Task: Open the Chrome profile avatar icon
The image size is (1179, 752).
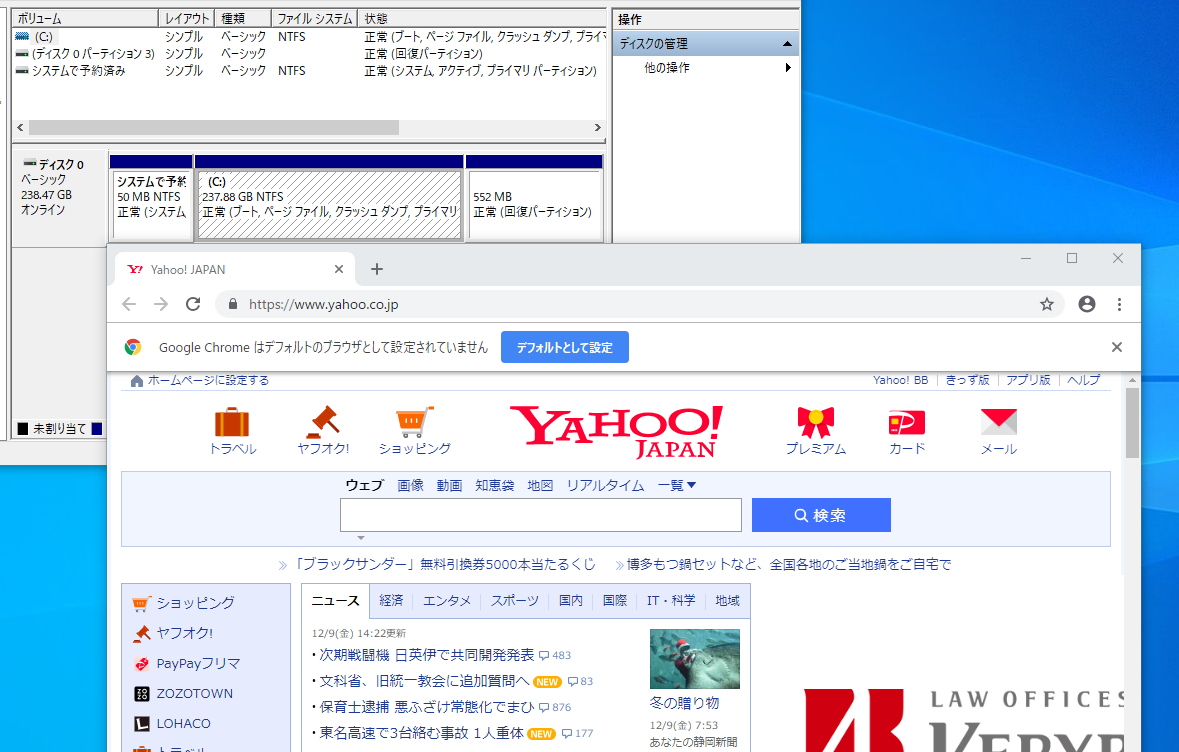Action: click(1087, 304)
